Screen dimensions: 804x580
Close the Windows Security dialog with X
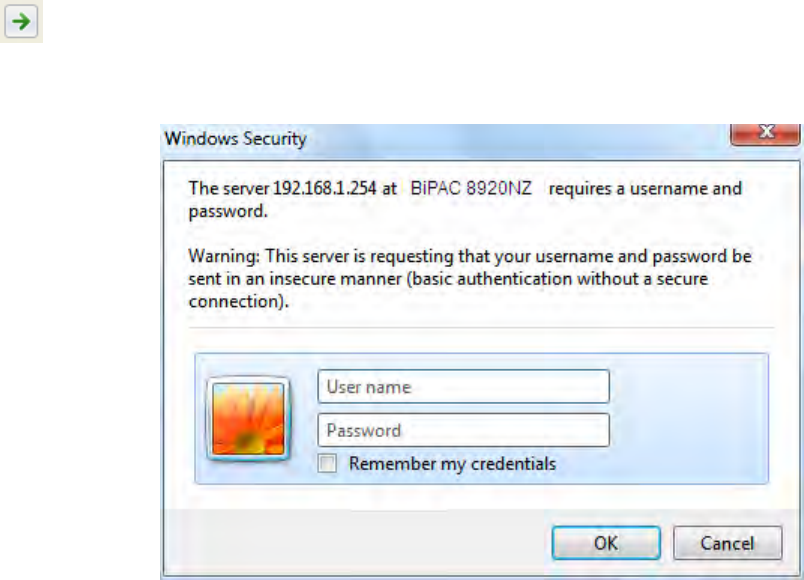(x=765, y=133)
